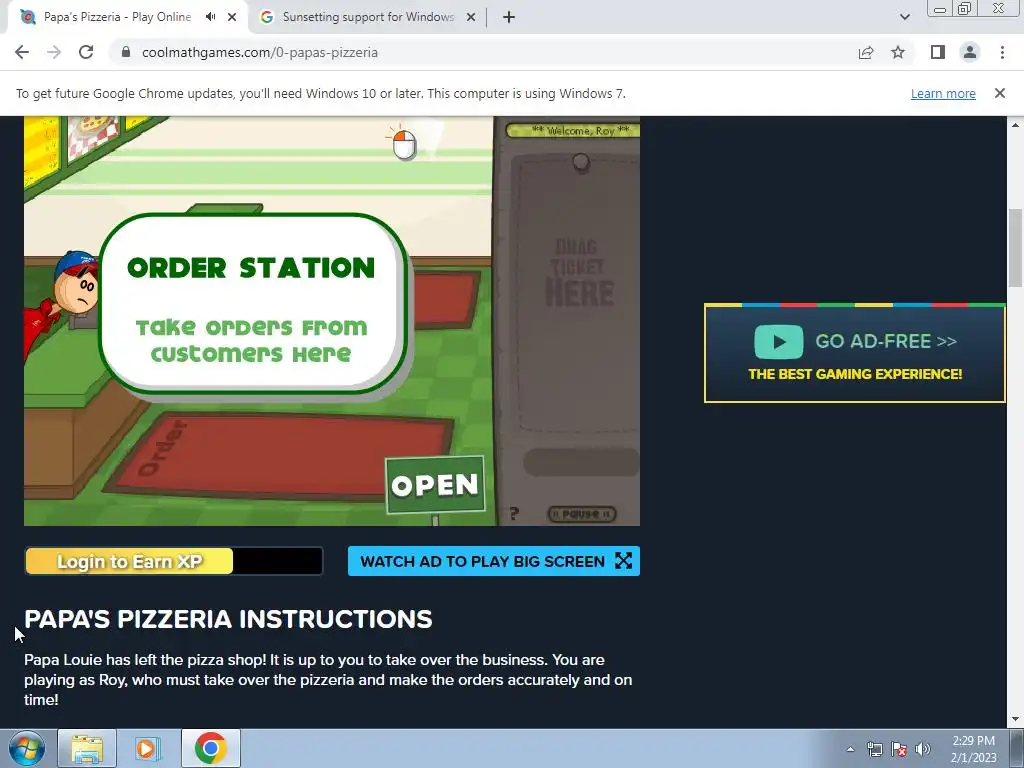
Task: Click Watch Ad to Play Big Screen
Action: click(x=494, y=561)
